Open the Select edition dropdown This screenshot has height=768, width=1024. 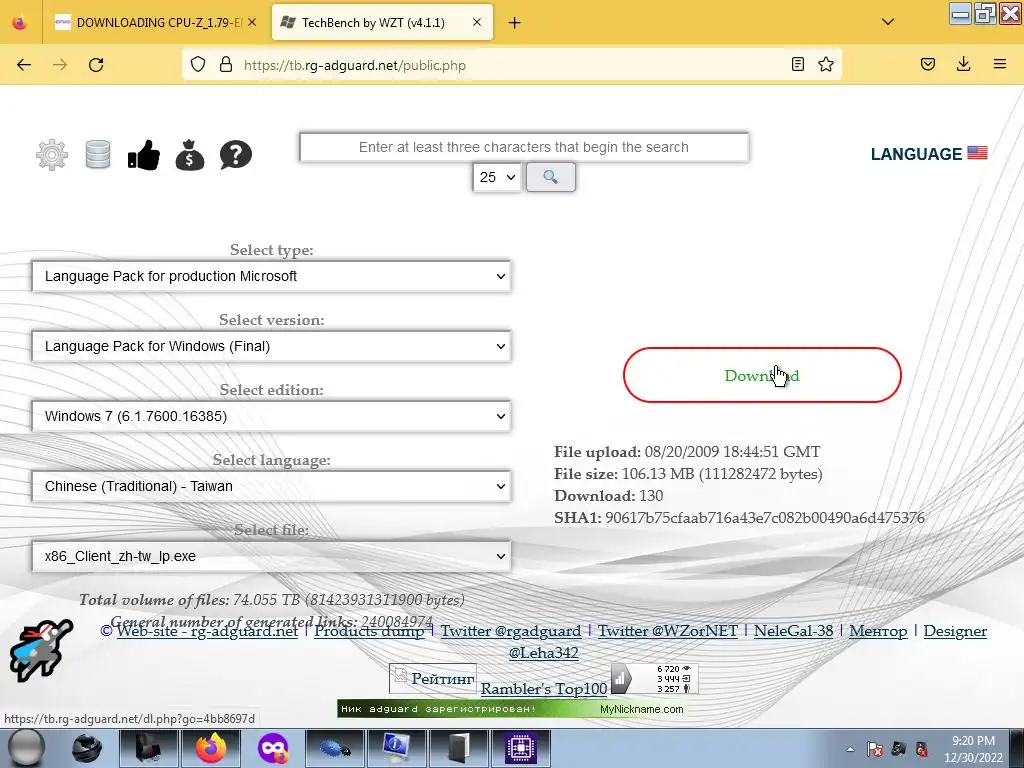coord(271,416)
